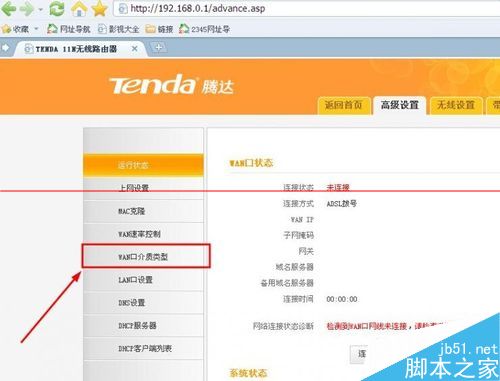This screenshot has width=500, height=381.
Task: Select the TENDA 11N无线路由器 browser tab
Action: coord(79,49)
